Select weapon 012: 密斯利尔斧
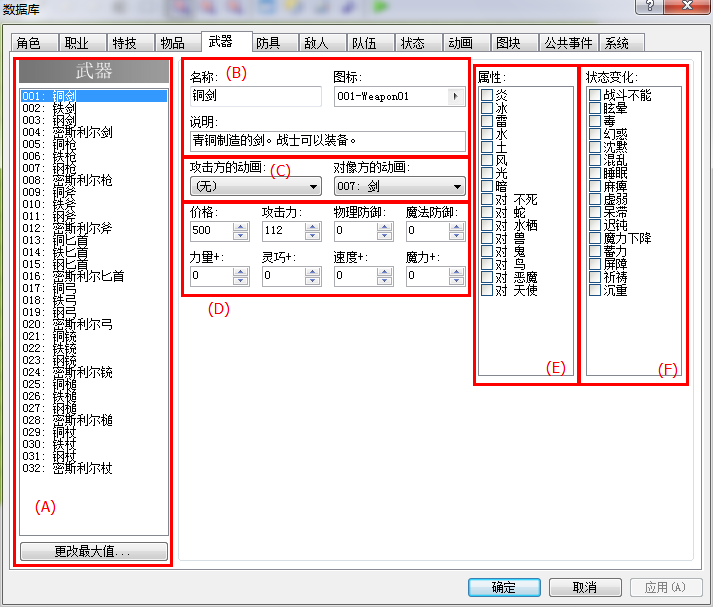This screenshot has height=607, width=713. tap(94, 228)
